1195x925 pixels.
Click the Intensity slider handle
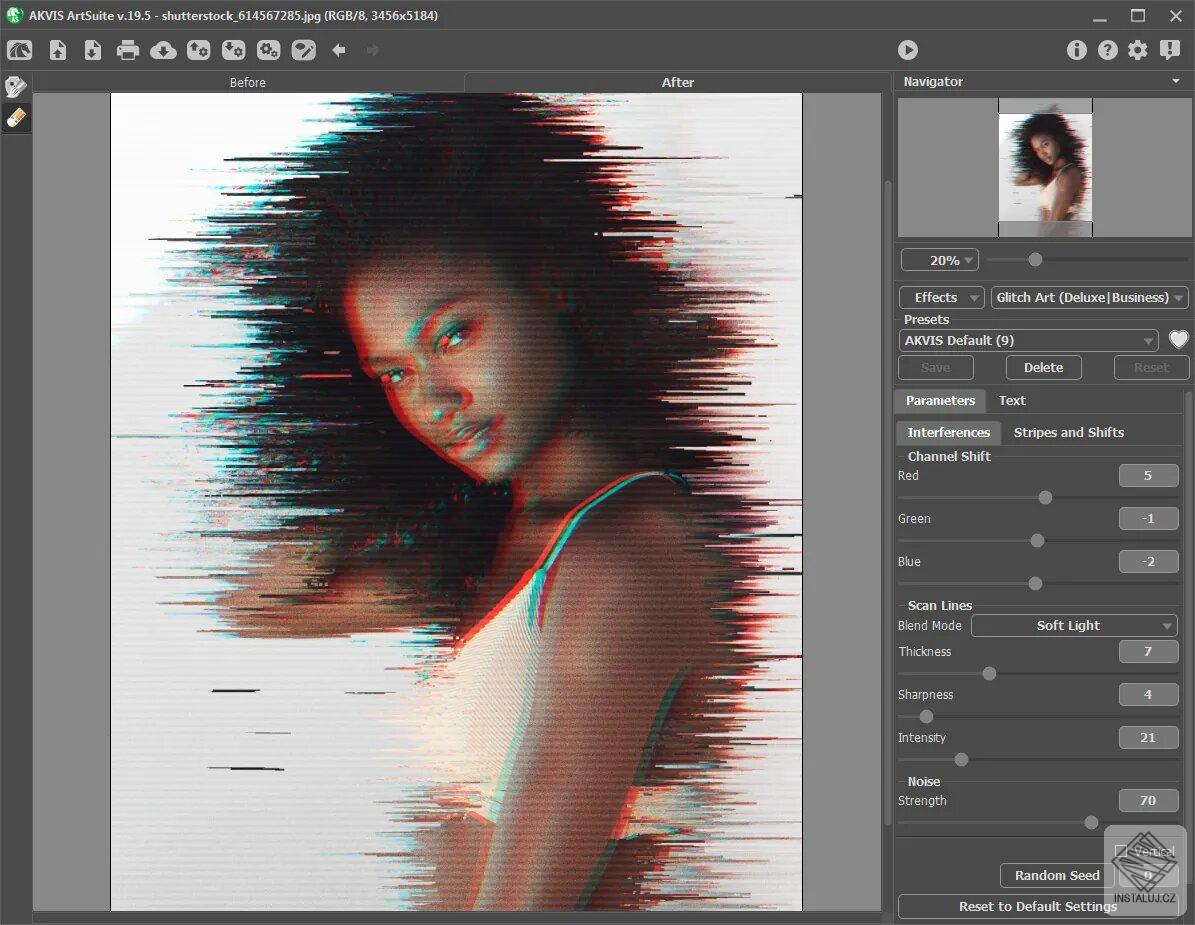click(x=962, y=760)
